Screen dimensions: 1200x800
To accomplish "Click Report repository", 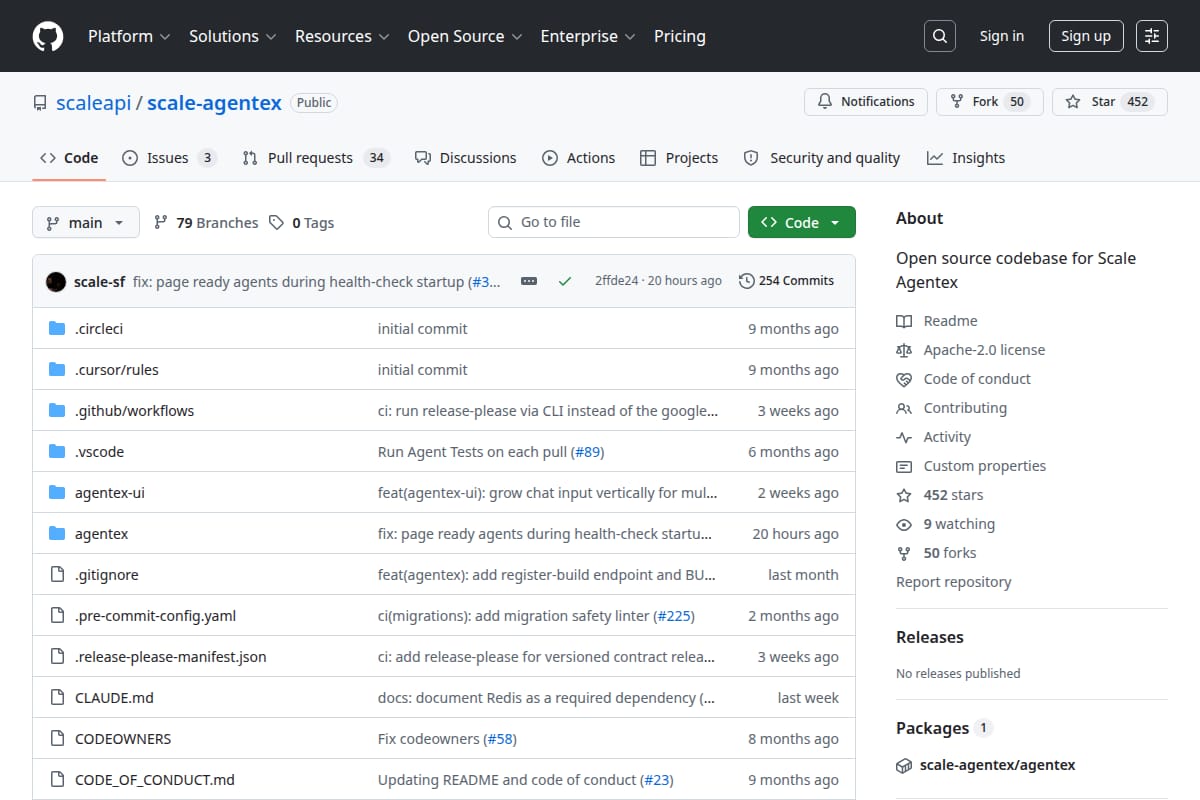I will click(954, 582).
